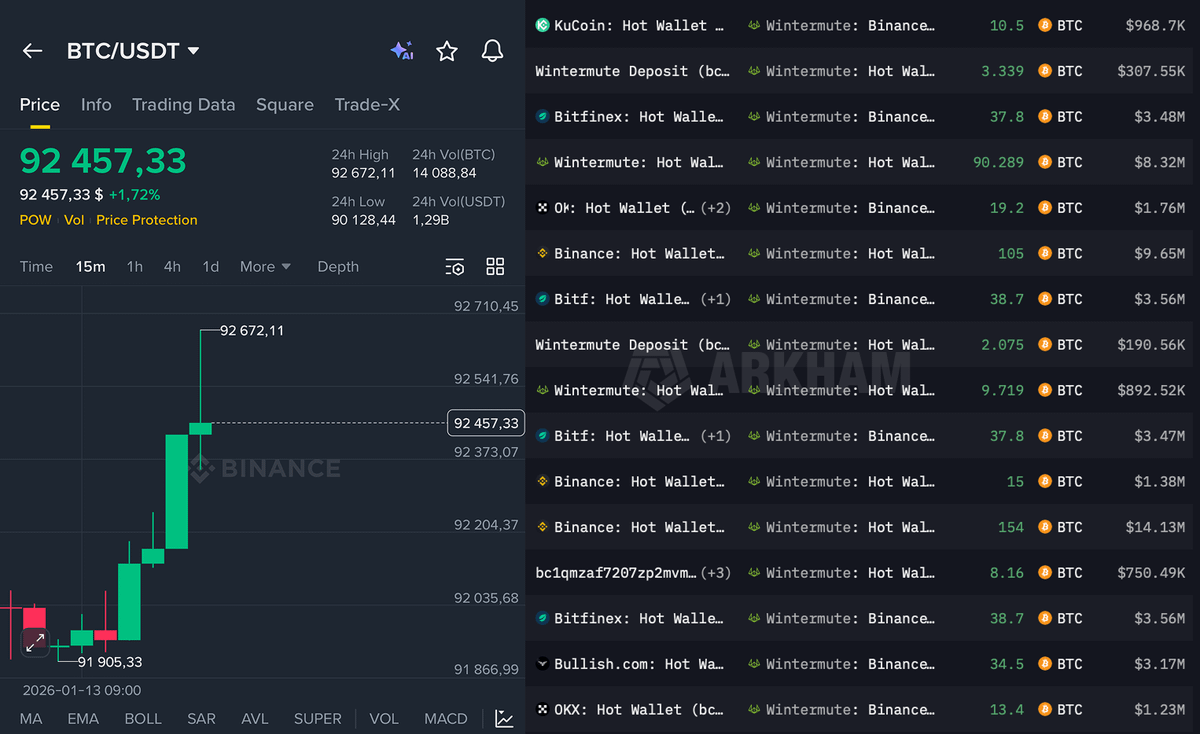Click the current price label 92 457,33 on axis
1200x734 pixels.
pos(486,423)
